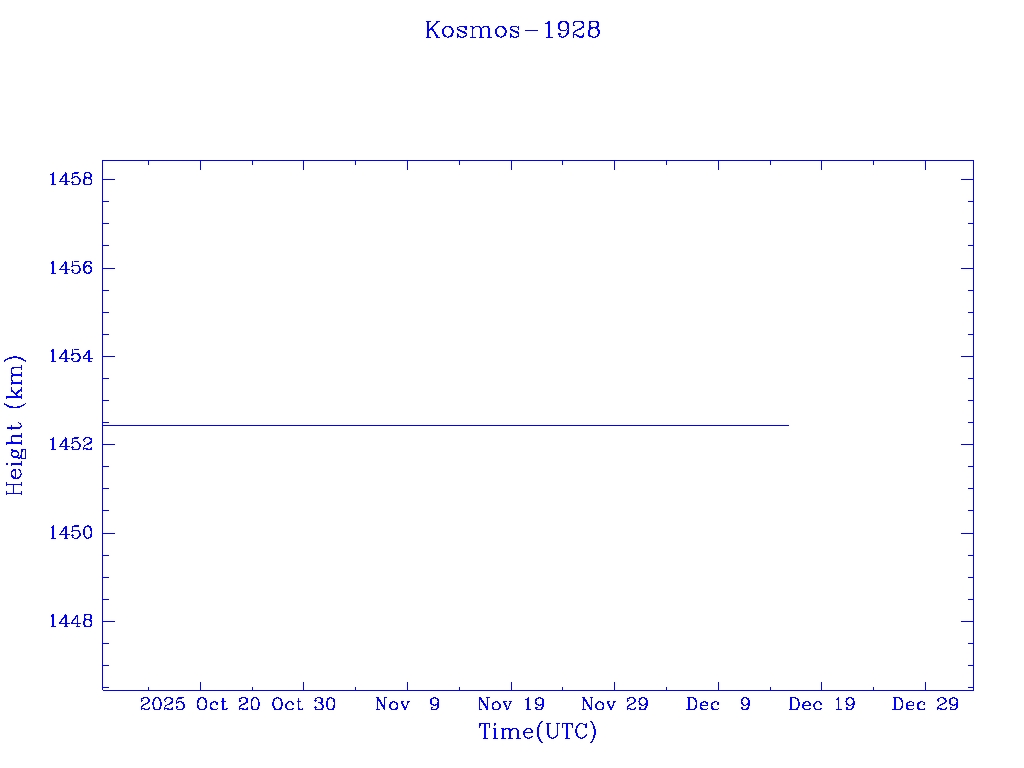This screenshot has width=1024, height=768.
Task: Click the 1454 value on the y-axis
Action: [x=70, y=357]
